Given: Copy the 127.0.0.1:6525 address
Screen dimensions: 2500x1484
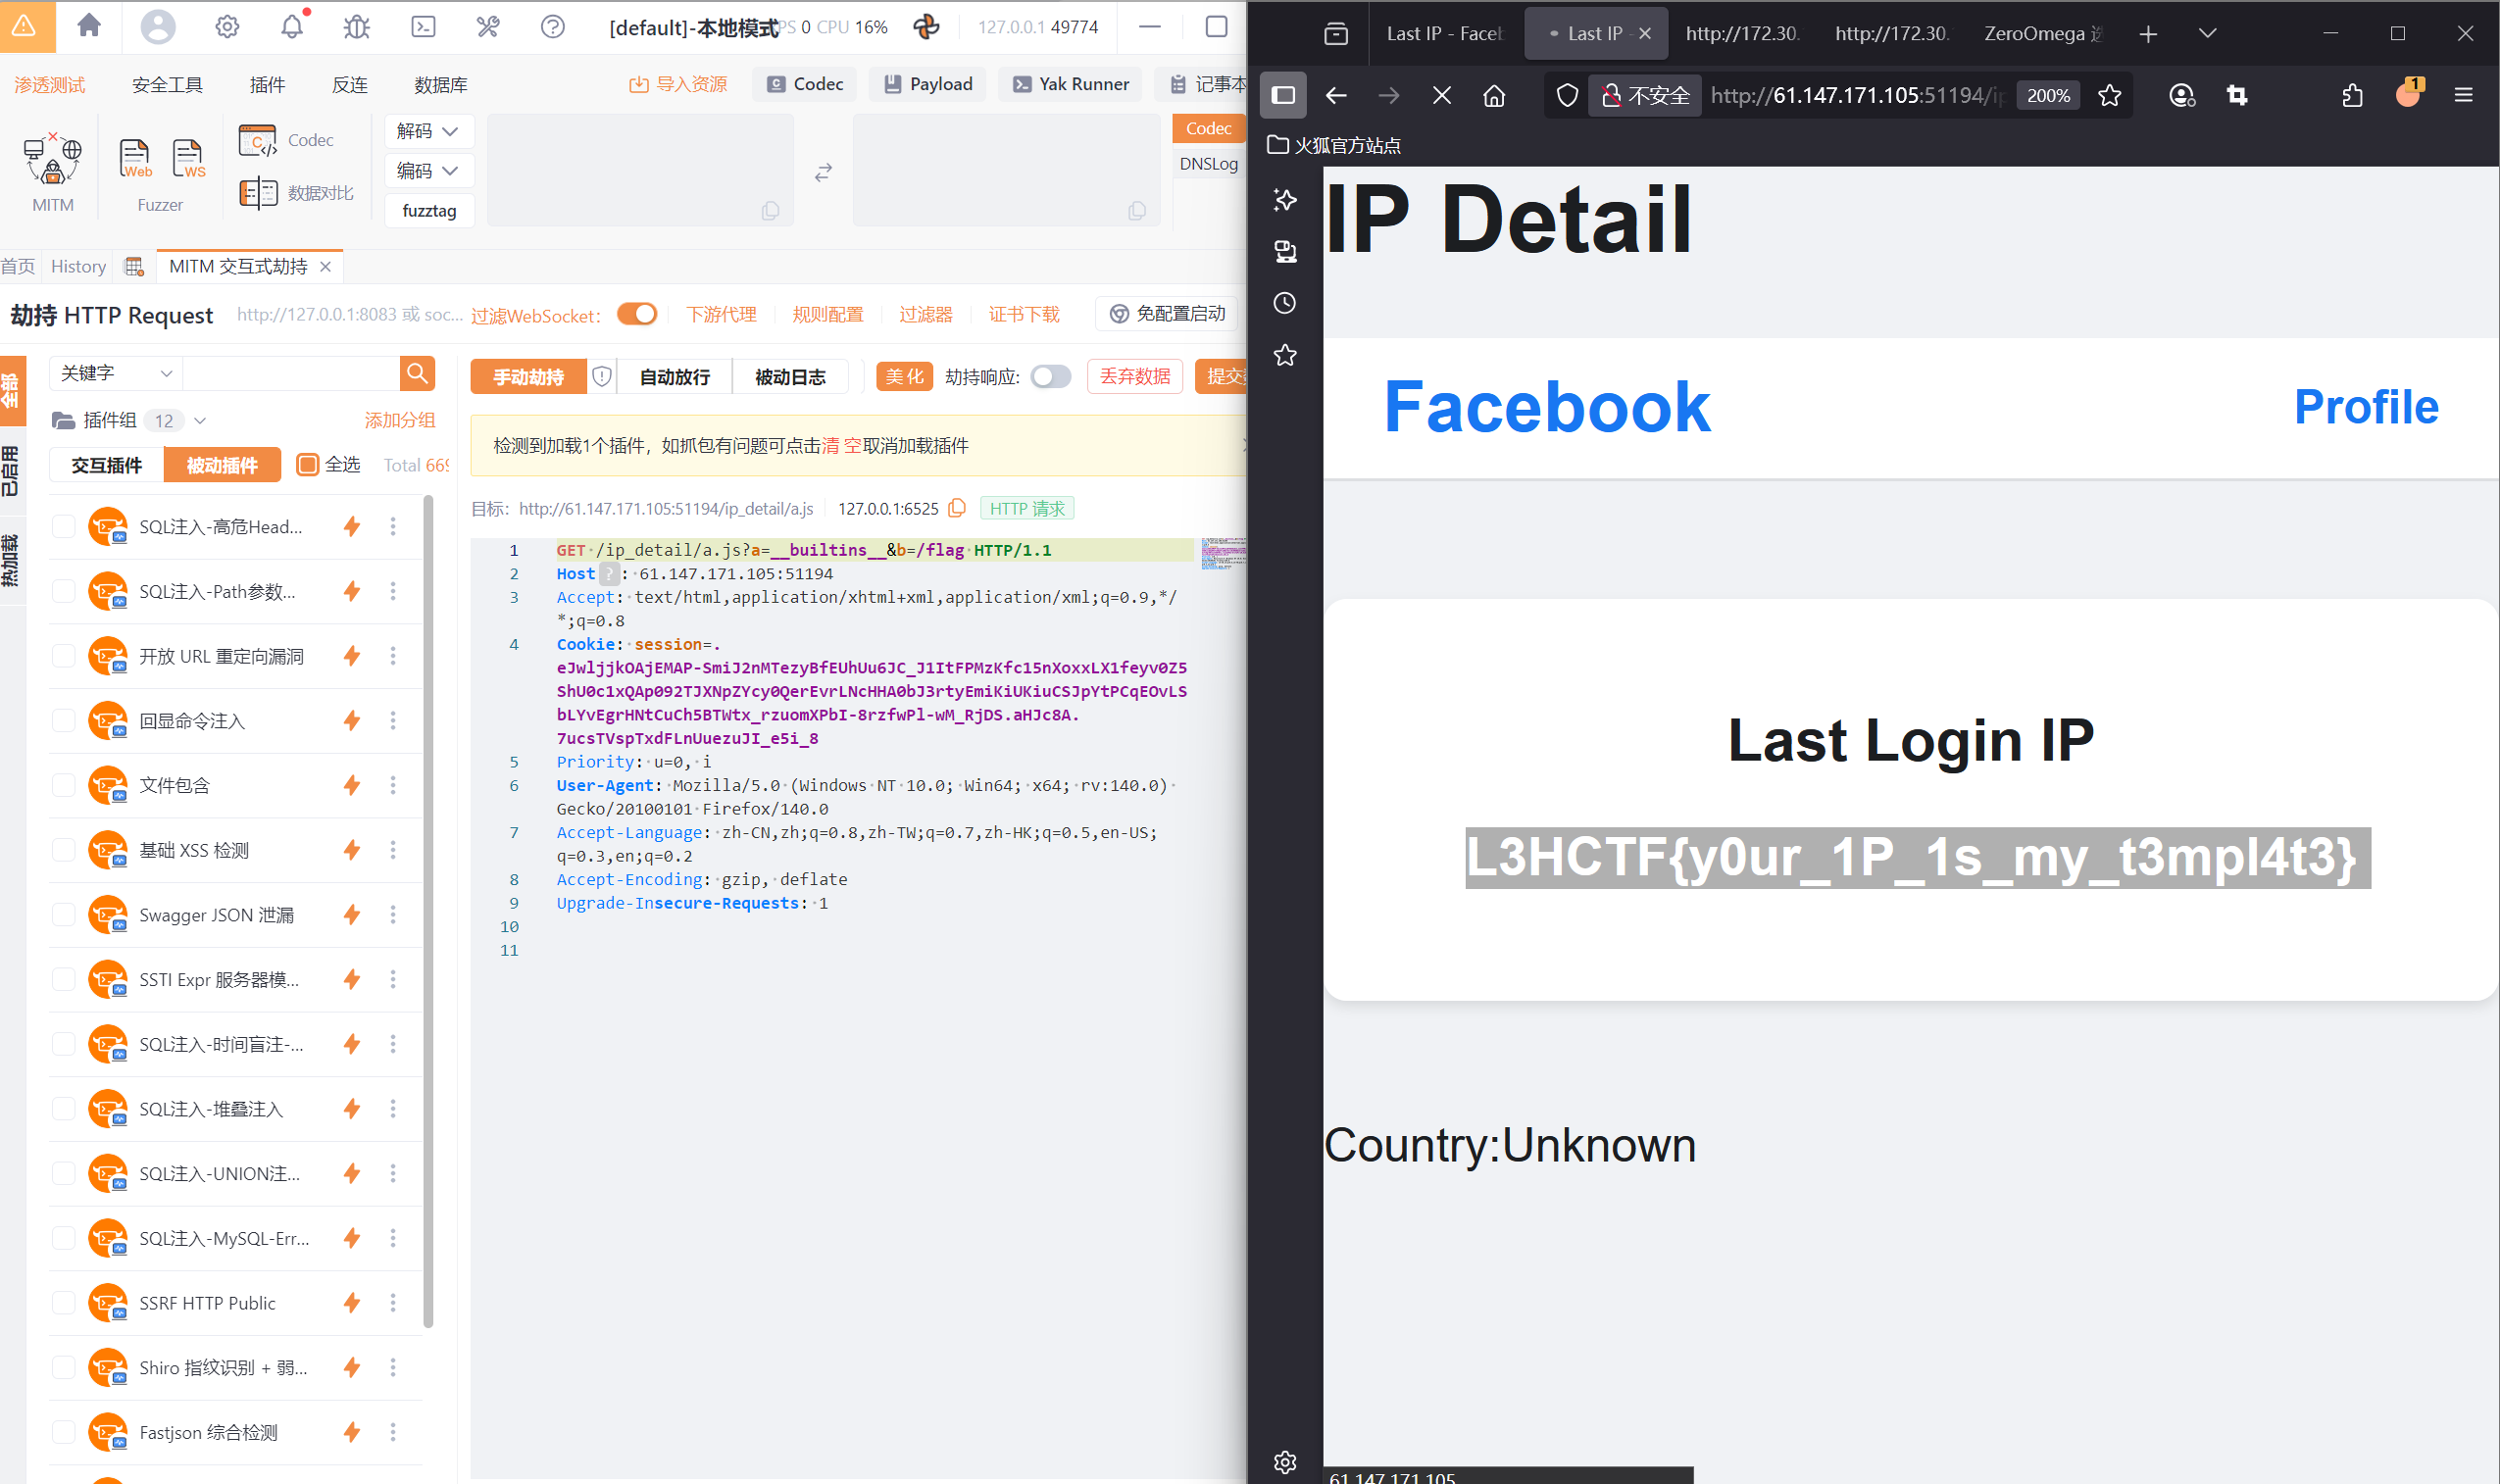Looking at the screenshot, I should click(x=957, y=508).
